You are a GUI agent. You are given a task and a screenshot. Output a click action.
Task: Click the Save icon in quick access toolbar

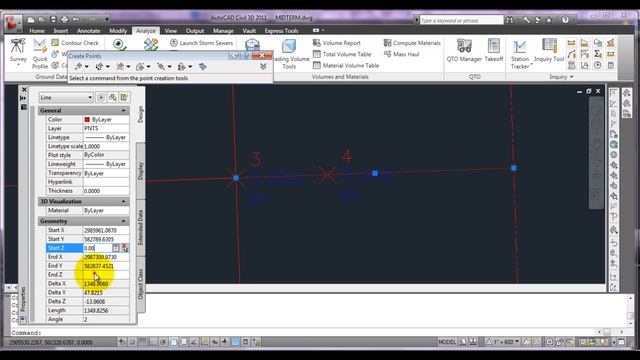53,19
